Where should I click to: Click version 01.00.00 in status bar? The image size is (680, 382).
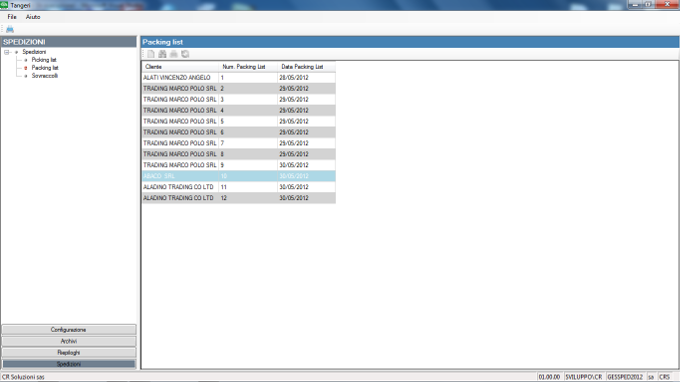tap(549, 377)
